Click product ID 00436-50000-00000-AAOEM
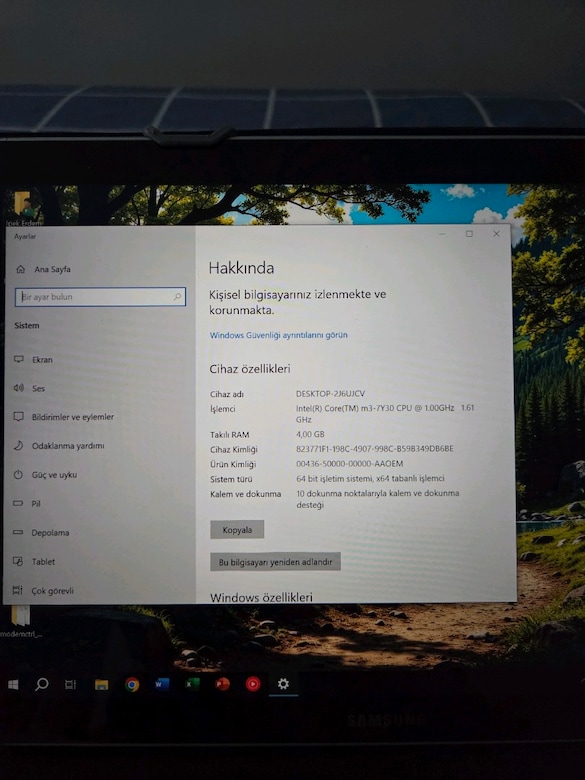The image size is (585, 780). point(350,463)
